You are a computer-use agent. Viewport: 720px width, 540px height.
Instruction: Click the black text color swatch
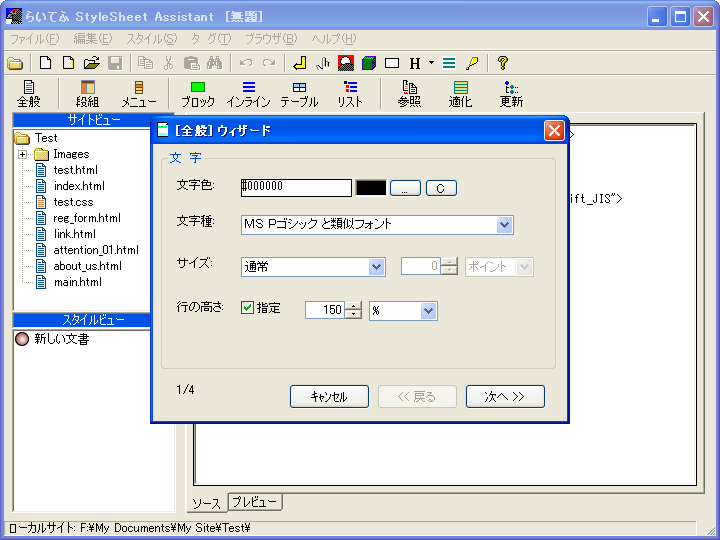coord(371,188)
